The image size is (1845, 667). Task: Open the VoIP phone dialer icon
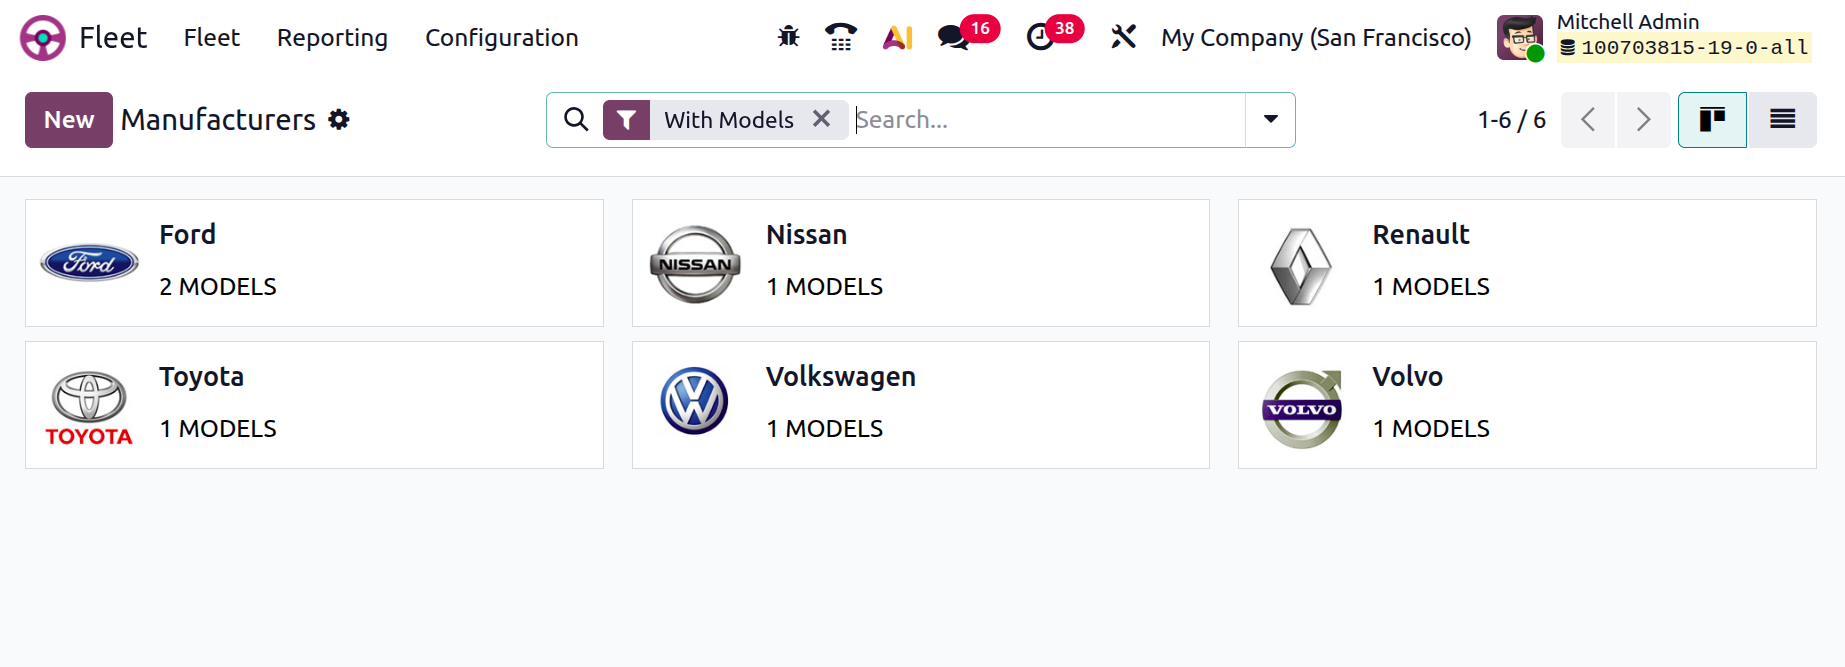tap(841, 37)
